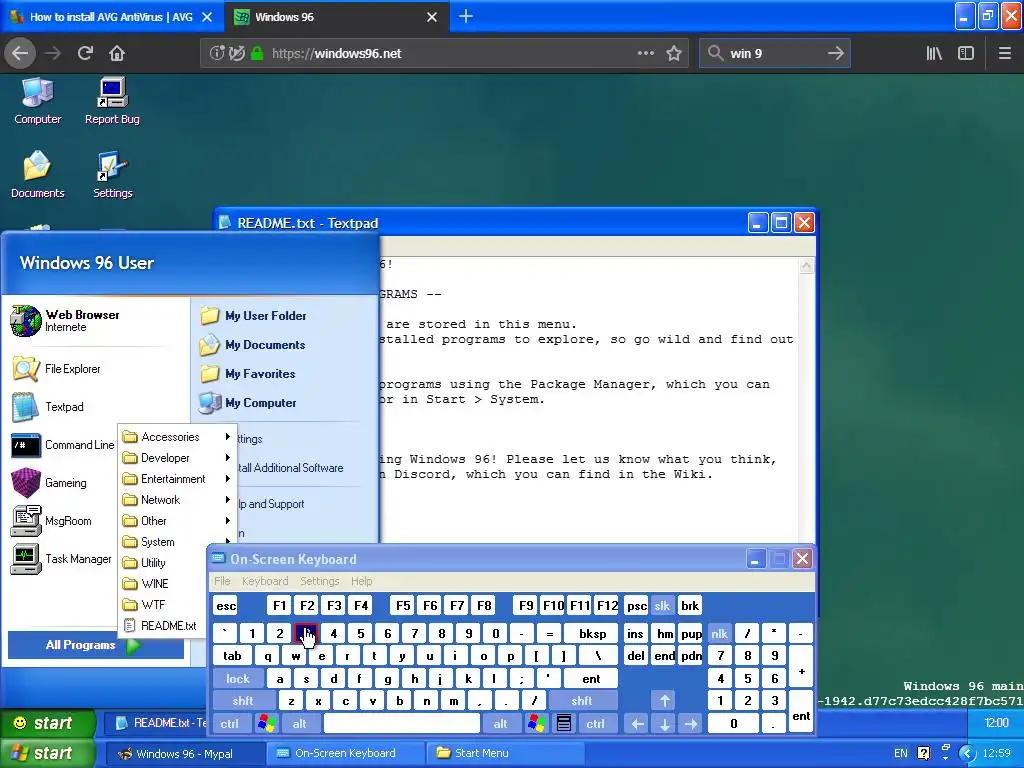Viewport: 1024px width, 768px height.
Task: Open the WTF programs folder
Action: [154, 605]
